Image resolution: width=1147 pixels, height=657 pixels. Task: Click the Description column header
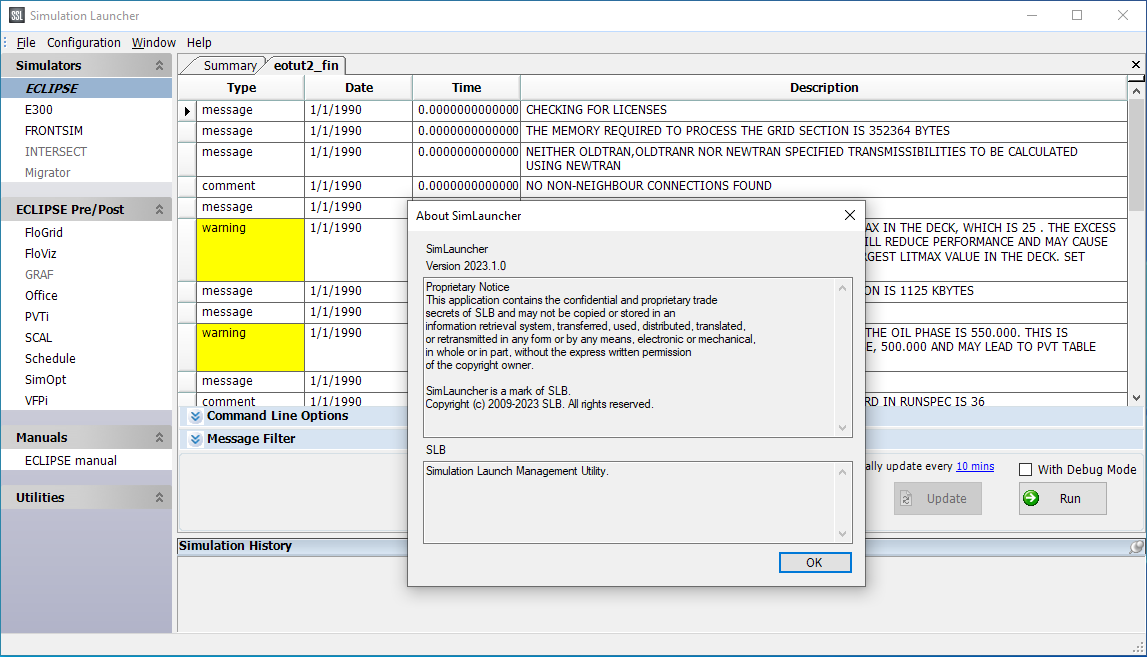(x=824, y=88)
